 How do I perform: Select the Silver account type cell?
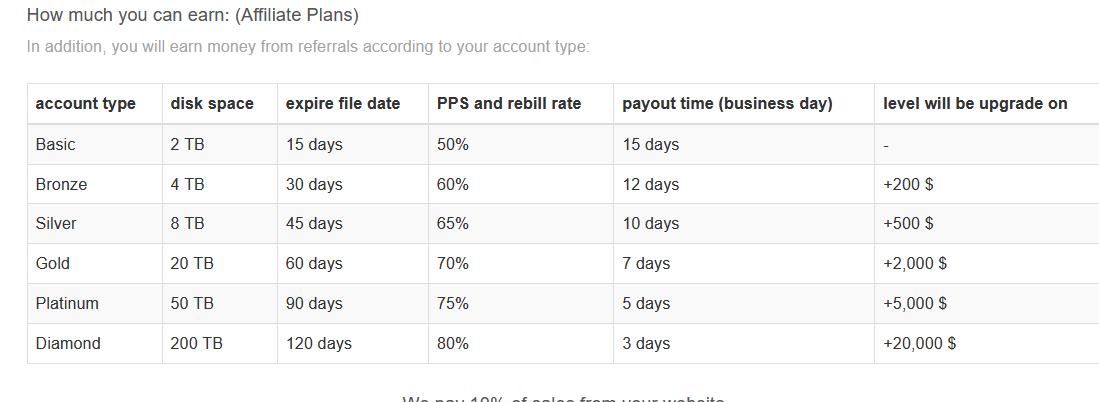tap(95, 224)
